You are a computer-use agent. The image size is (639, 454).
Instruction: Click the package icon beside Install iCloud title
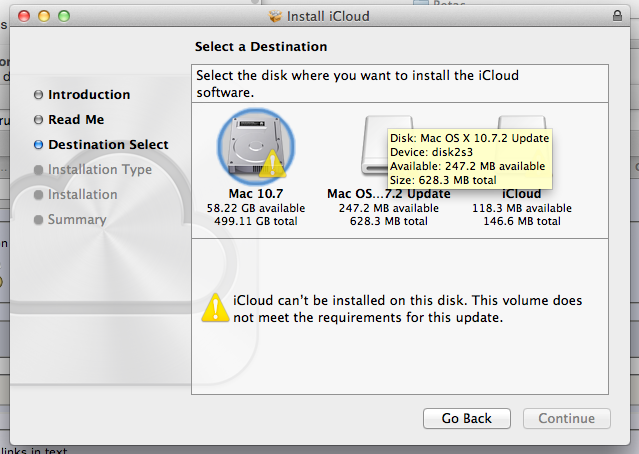click(x=275, y=16)
